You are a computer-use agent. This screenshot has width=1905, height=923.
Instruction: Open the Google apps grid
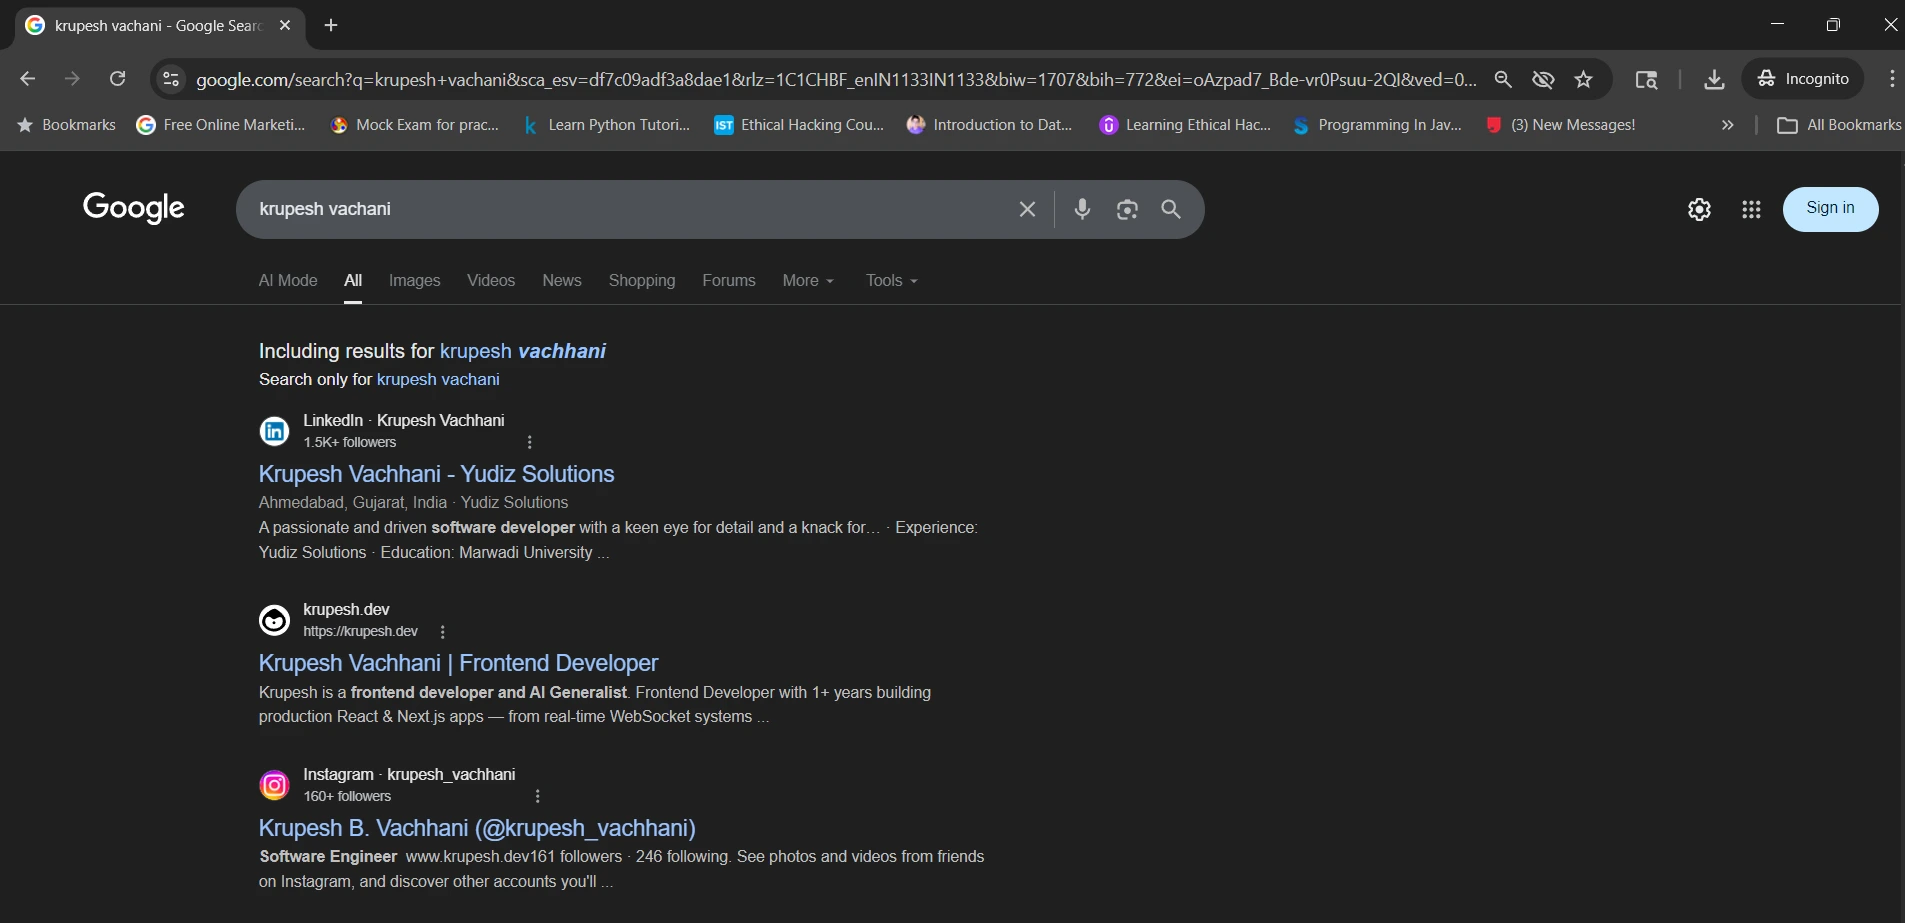1751,209
